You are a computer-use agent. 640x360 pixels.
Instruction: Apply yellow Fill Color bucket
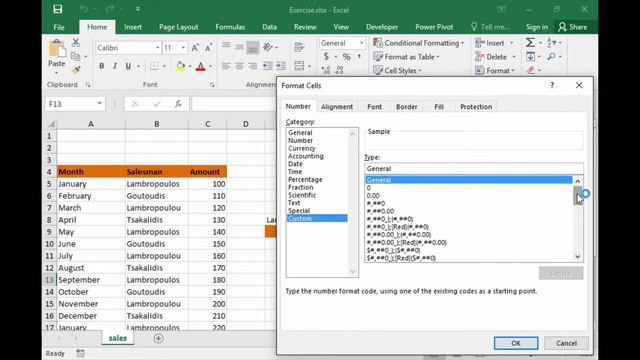[180, 66]
